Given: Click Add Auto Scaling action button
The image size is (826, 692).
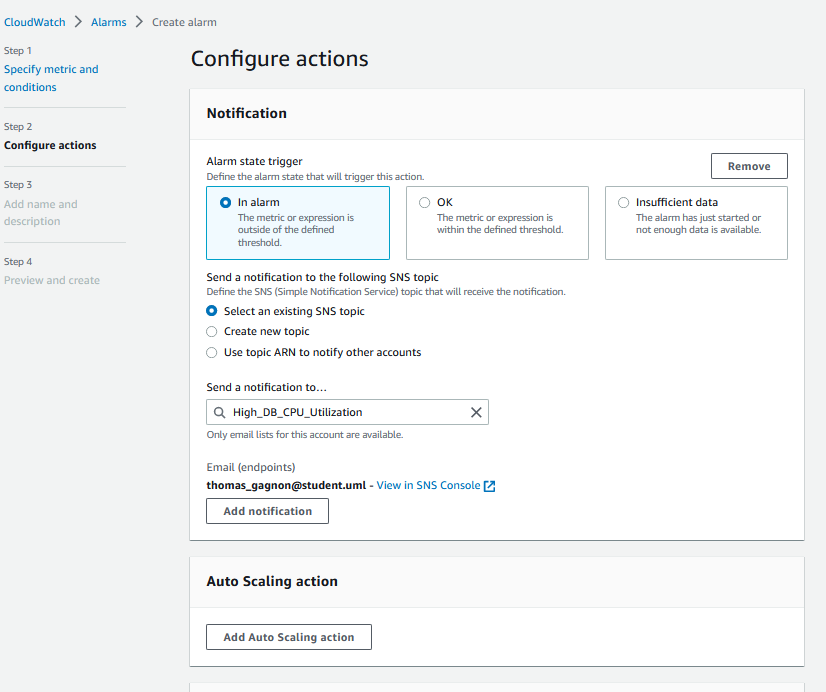Looking at the screenshot, I should tap(288, 637).
